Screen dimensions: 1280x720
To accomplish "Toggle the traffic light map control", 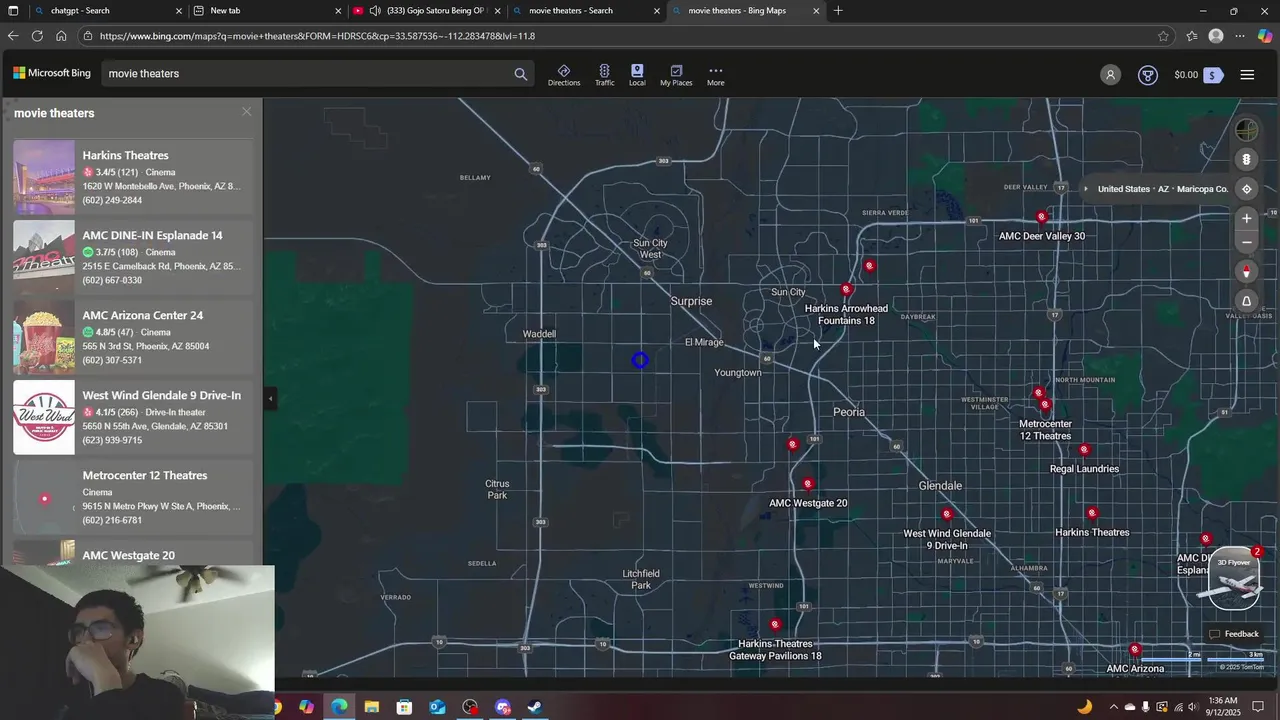I will pos(1246,160).
